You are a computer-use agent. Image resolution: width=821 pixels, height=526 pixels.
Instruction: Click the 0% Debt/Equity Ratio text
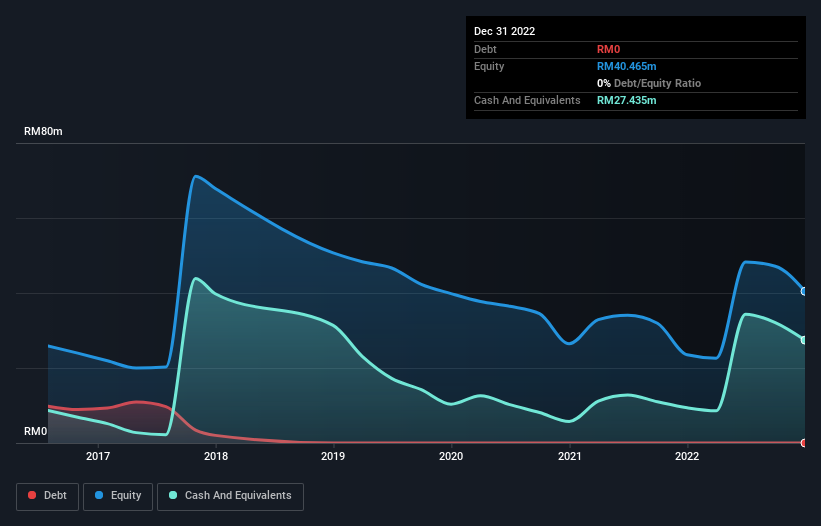pos(649,83)
